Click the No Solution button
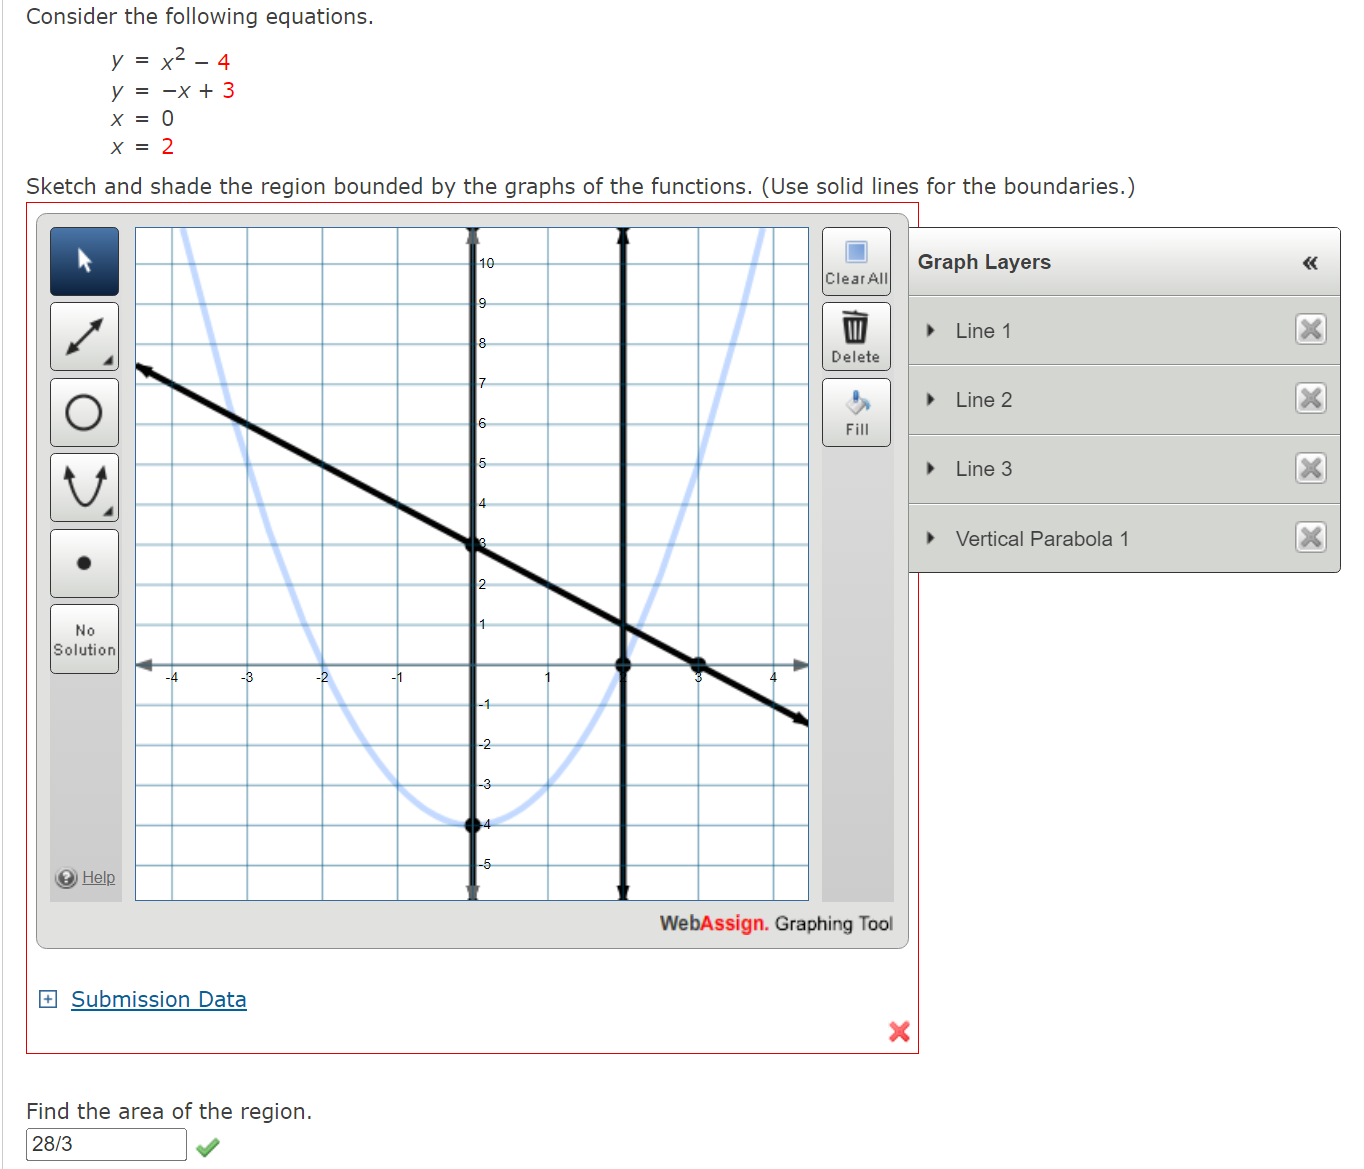This screenshot has width=1364, height=1169. pos(84,639)
